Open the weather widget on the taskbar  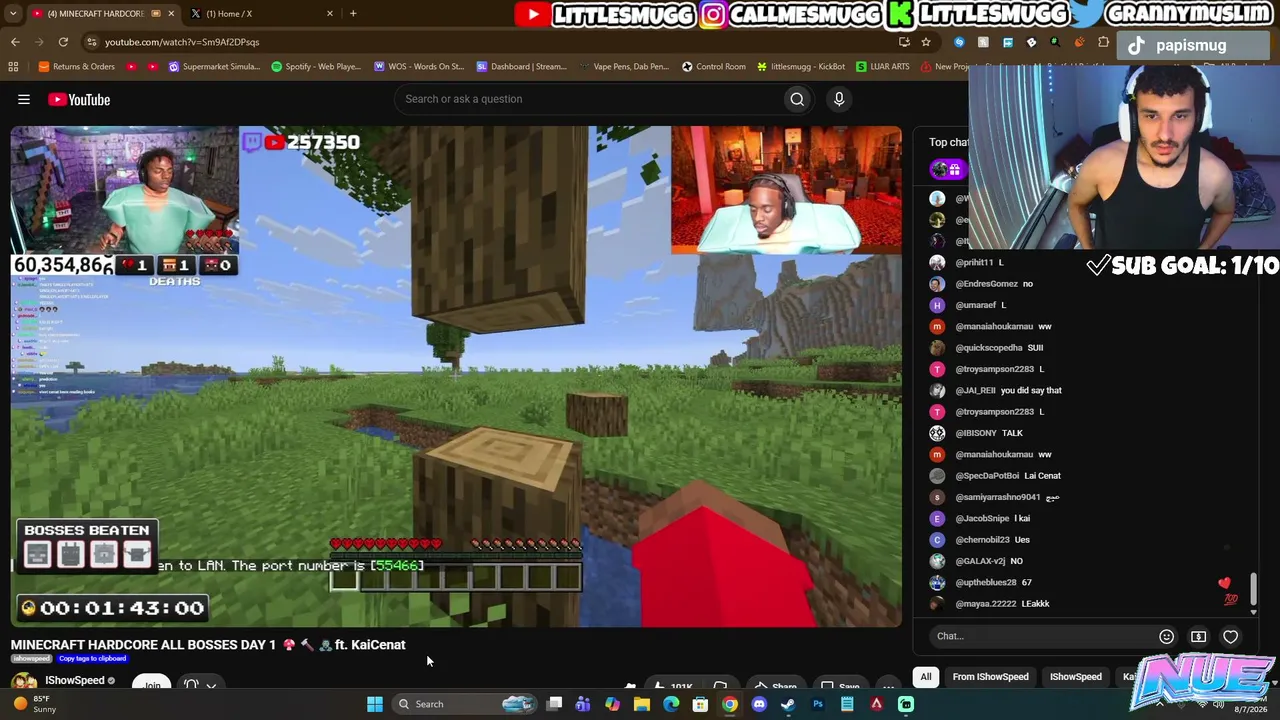[35, 704]
